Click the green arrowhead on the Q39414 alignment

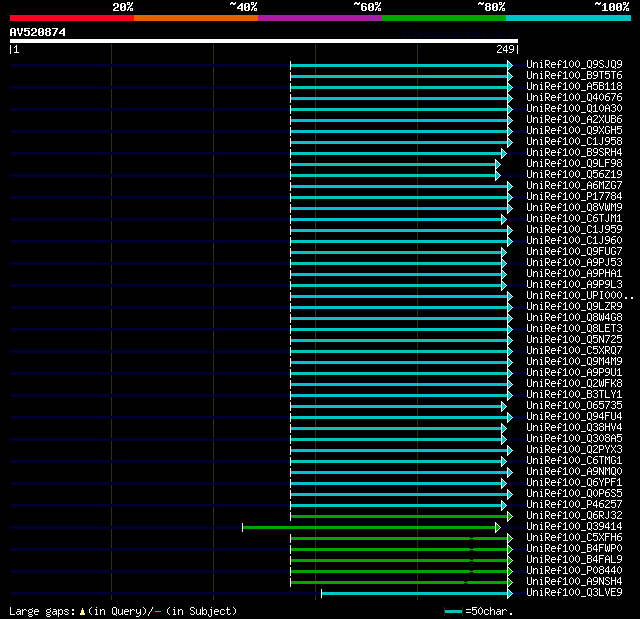point(497,527)
